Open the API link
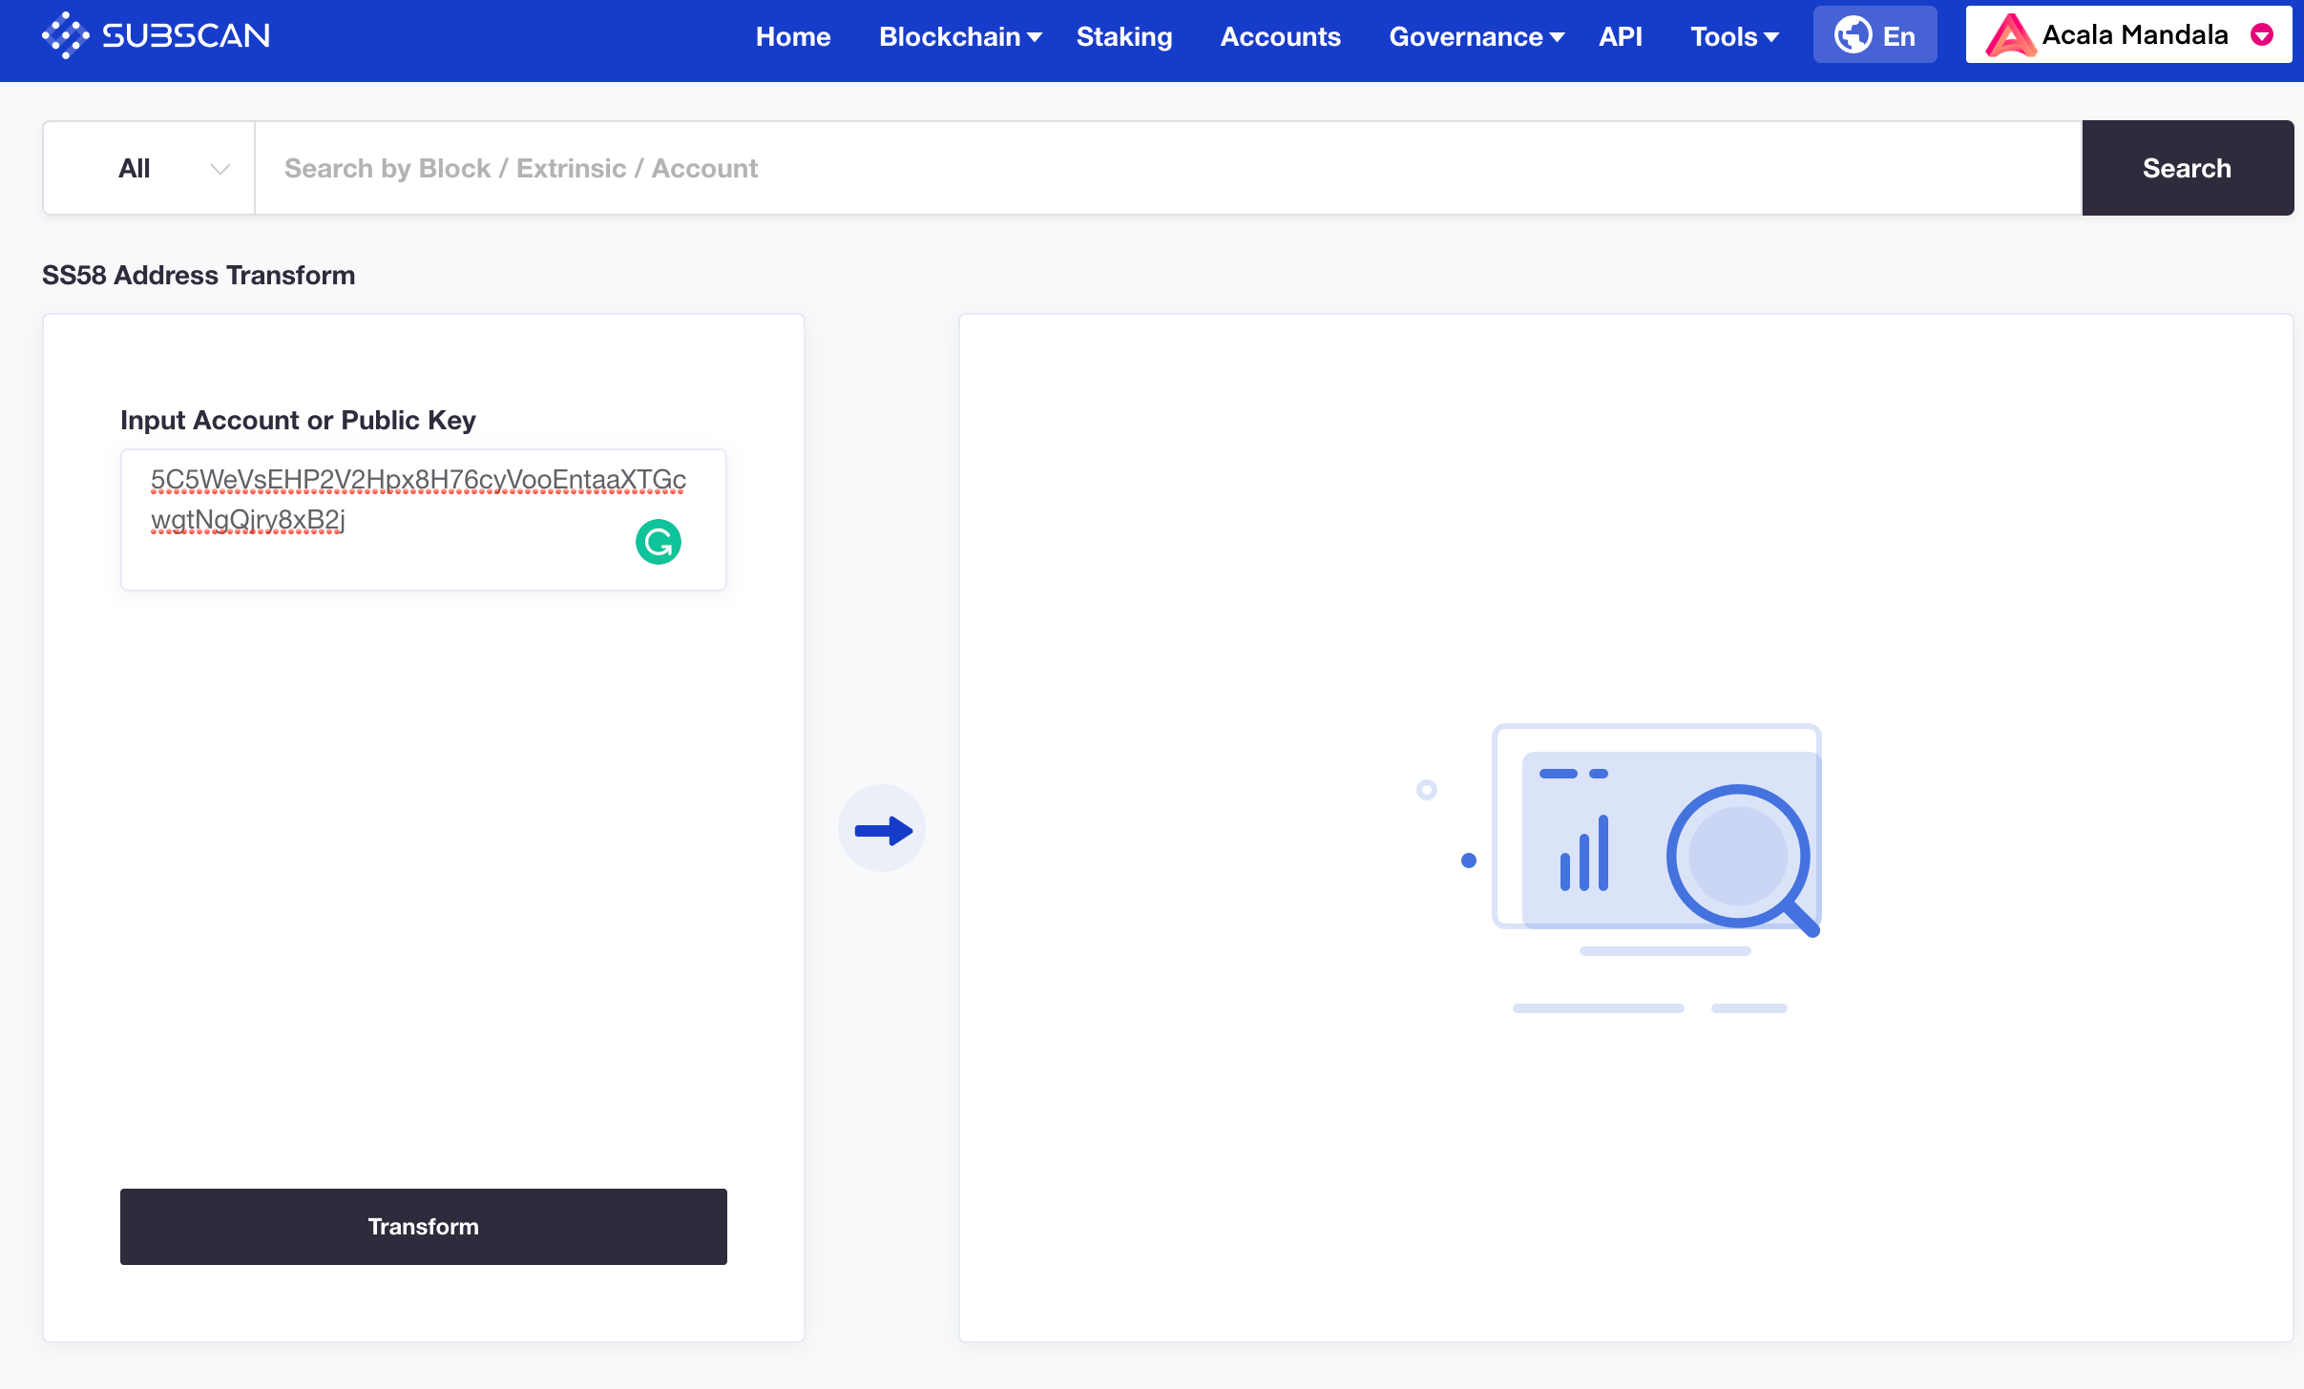 1620,37
